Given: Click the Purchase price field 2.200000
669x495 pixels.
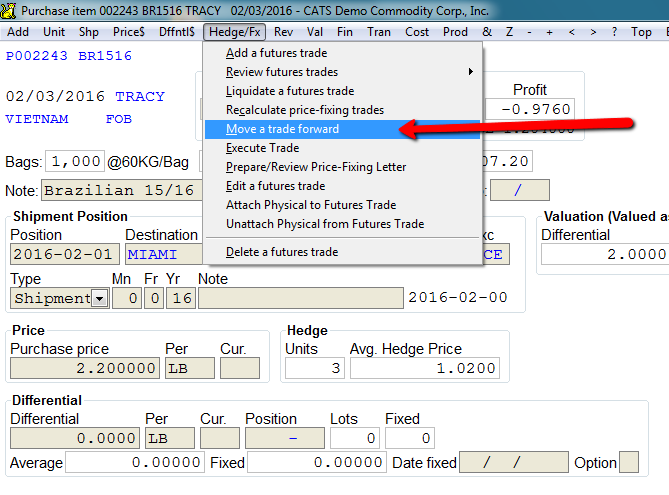Looking at the screenshot, I should point(85,368).
